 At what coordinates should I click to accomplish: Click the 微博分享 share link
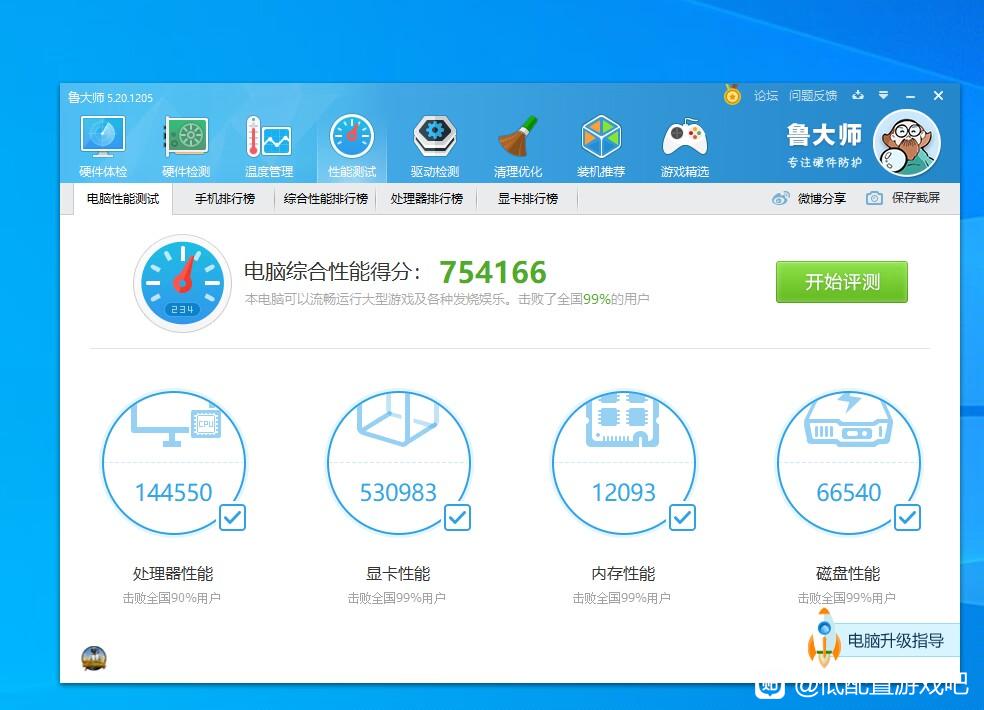[x=821, y=198]
